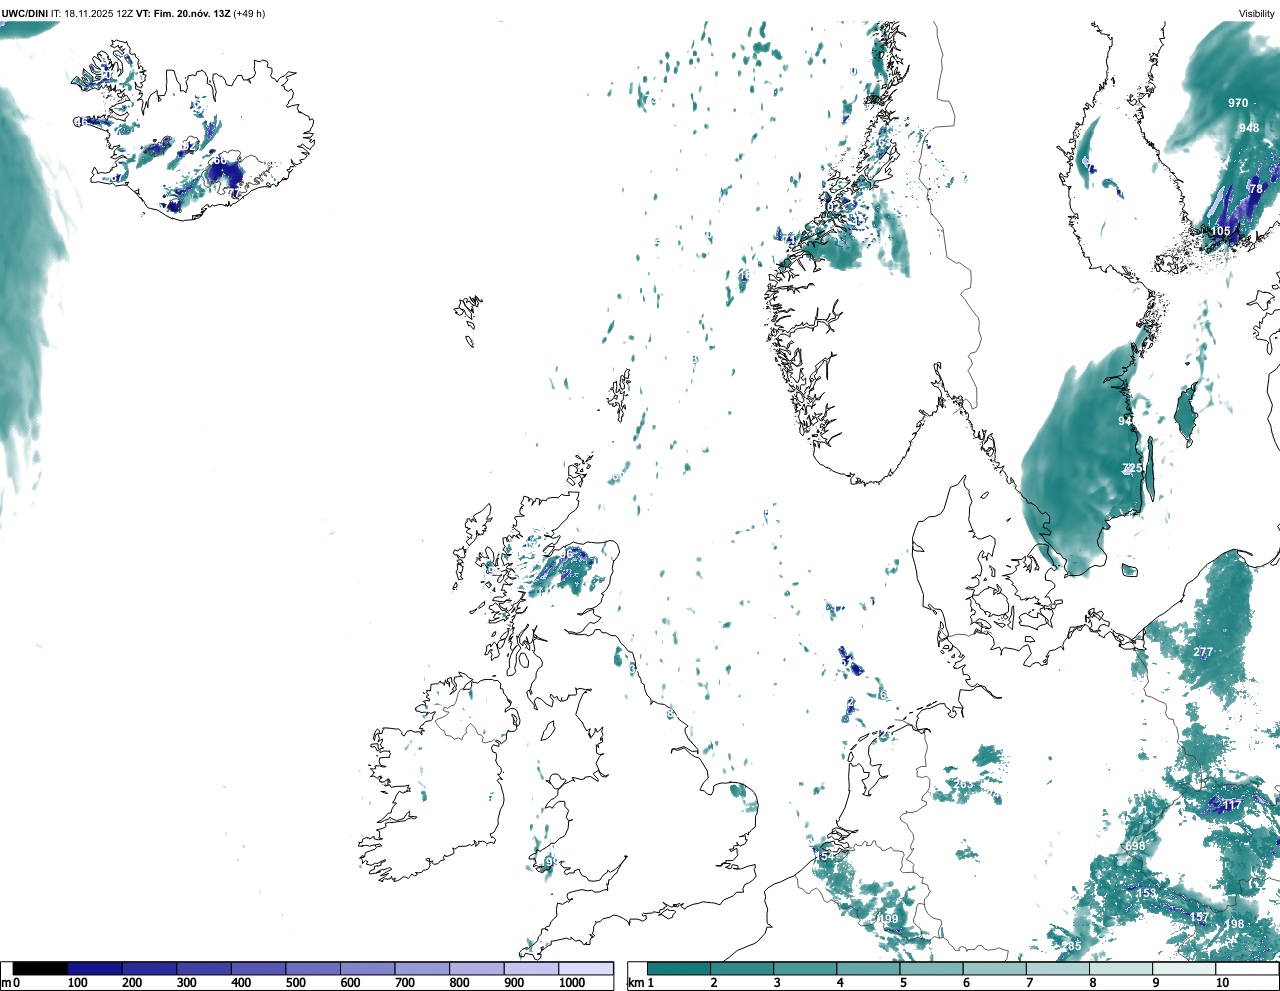The image size is (1280, 991).
Task: Click the '199' value over Belgium
Action: (888, 919)
